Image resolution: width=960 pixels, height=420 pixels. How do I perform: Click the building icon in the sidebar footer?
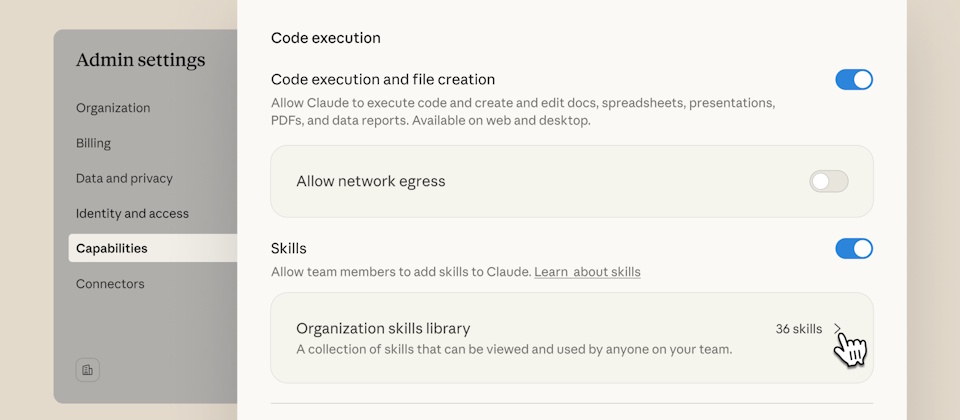point(88,370)
